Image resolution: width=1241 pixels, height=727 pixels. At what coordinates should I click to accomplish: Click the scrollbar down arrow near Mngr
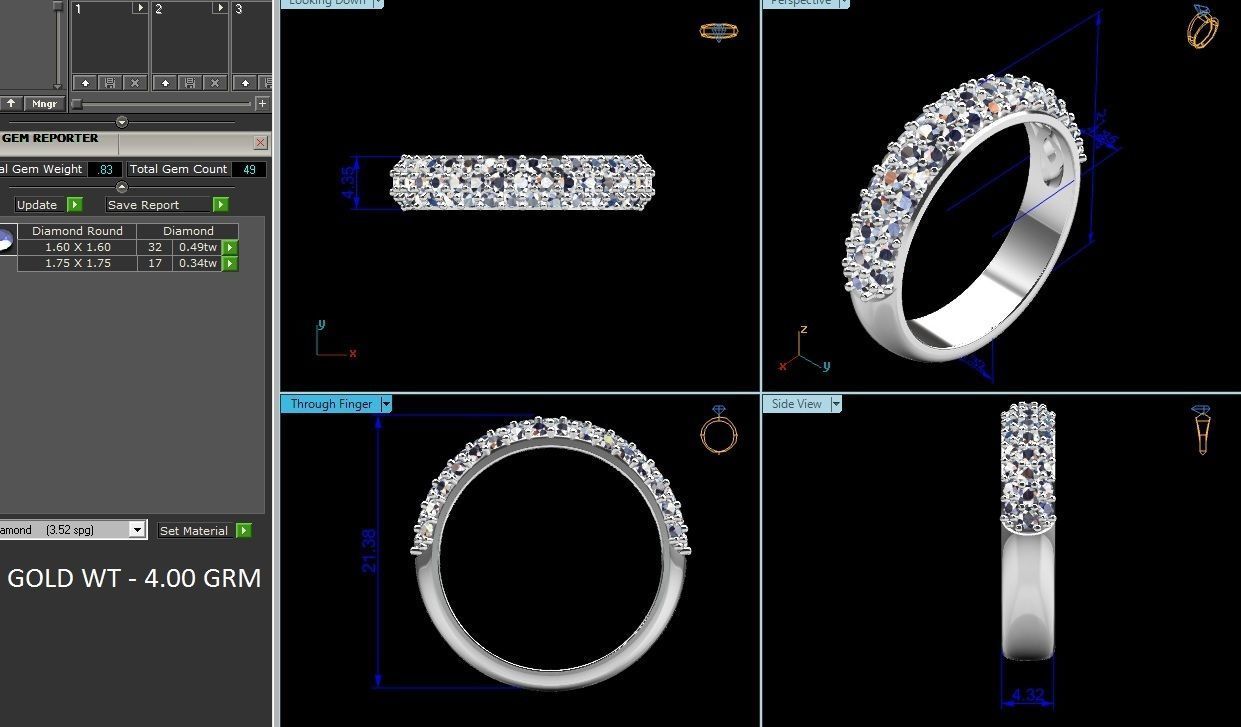[x=58, y=87]
